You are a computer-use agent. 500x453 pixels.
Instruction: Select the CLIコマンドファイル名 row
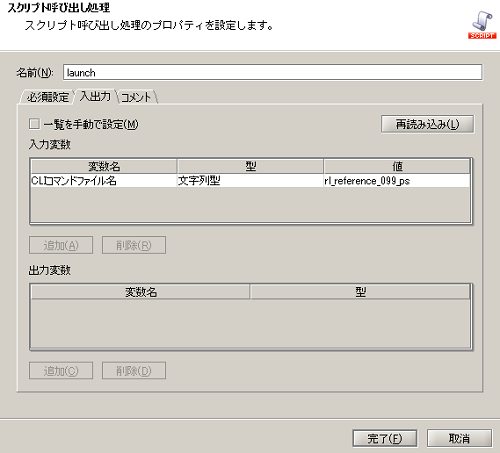250,181
